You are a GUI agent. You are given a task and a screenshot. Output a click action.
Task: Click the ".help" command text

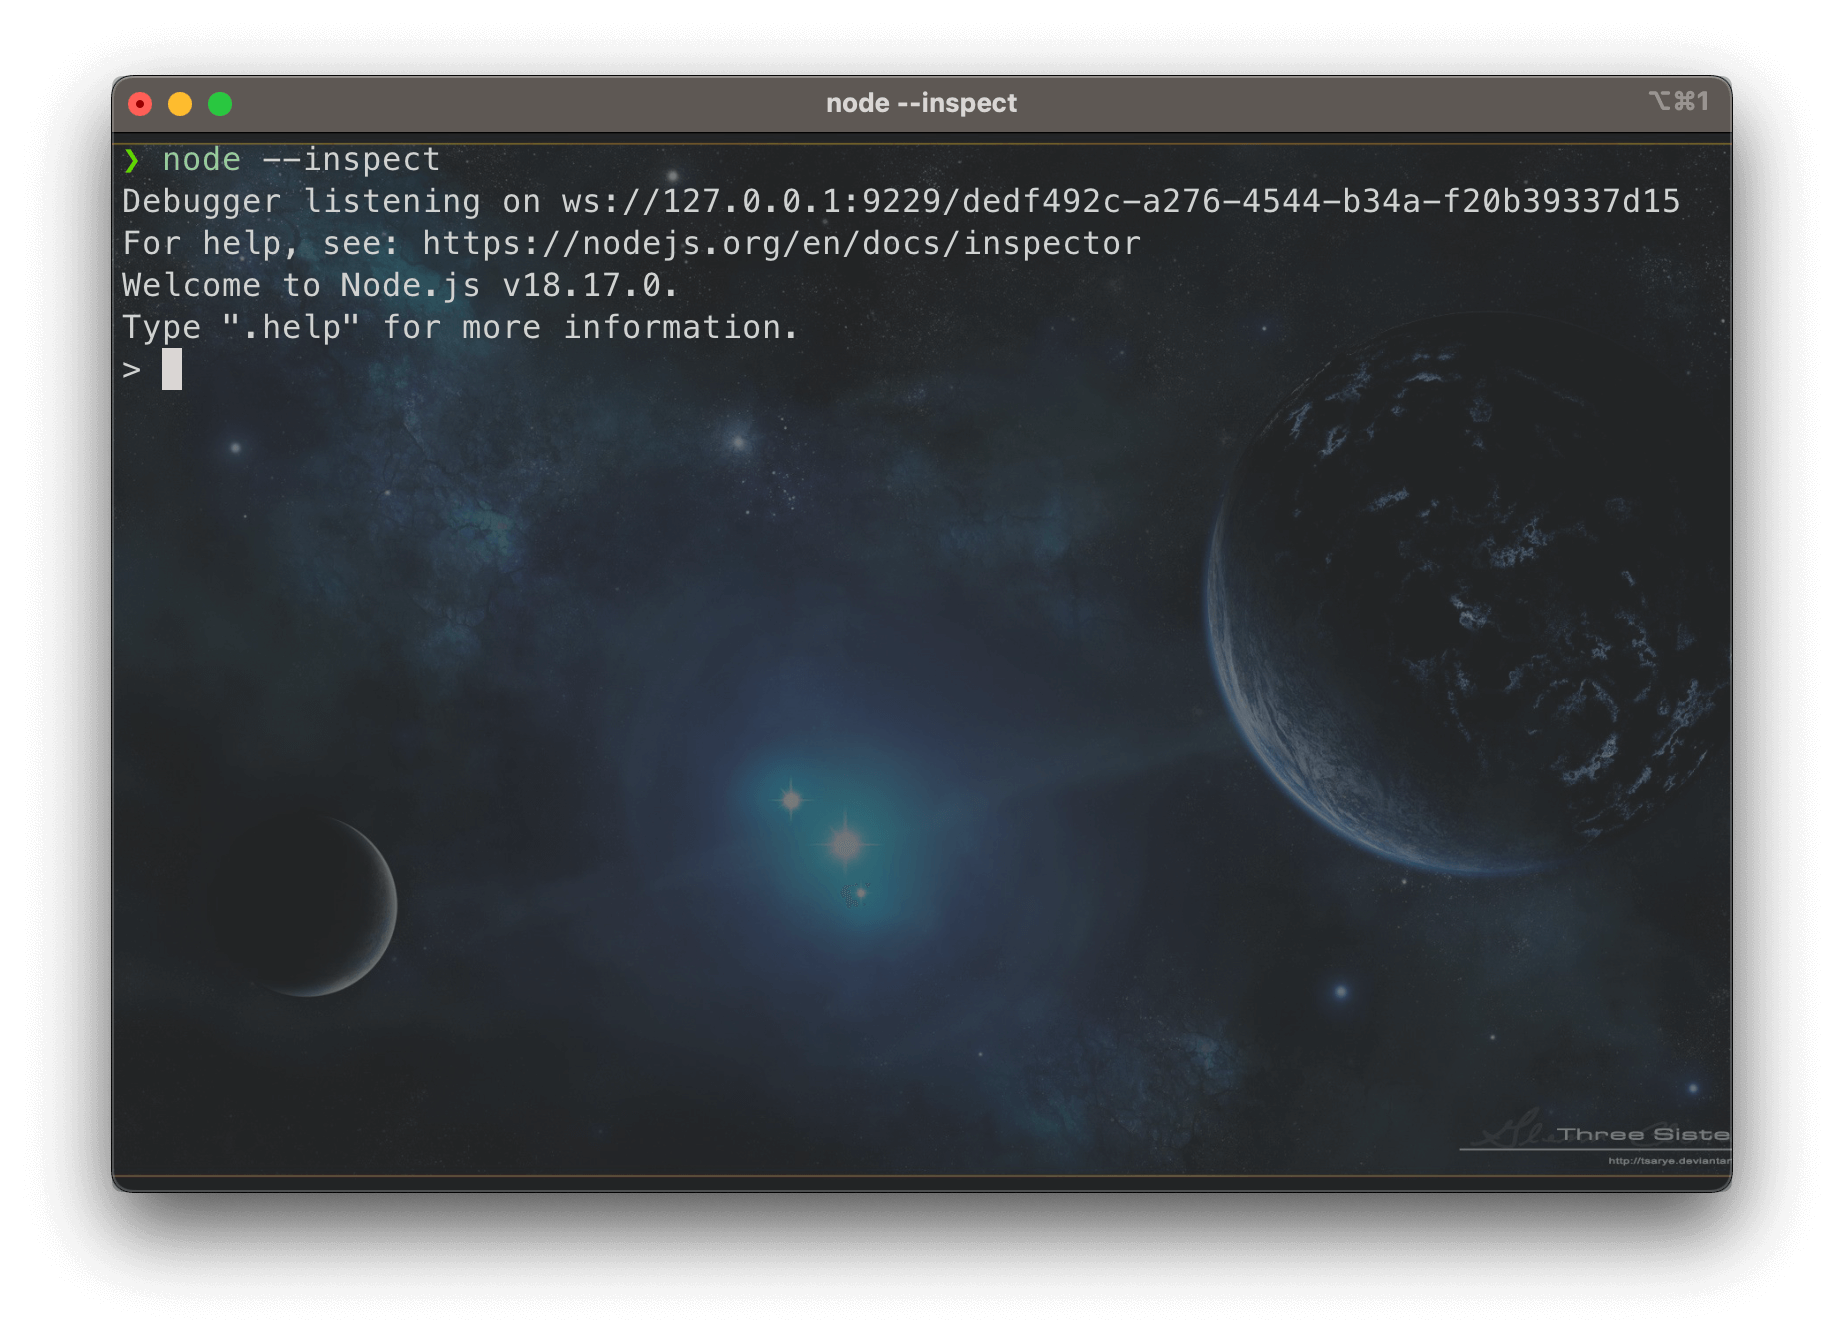(x=291, y=328)
